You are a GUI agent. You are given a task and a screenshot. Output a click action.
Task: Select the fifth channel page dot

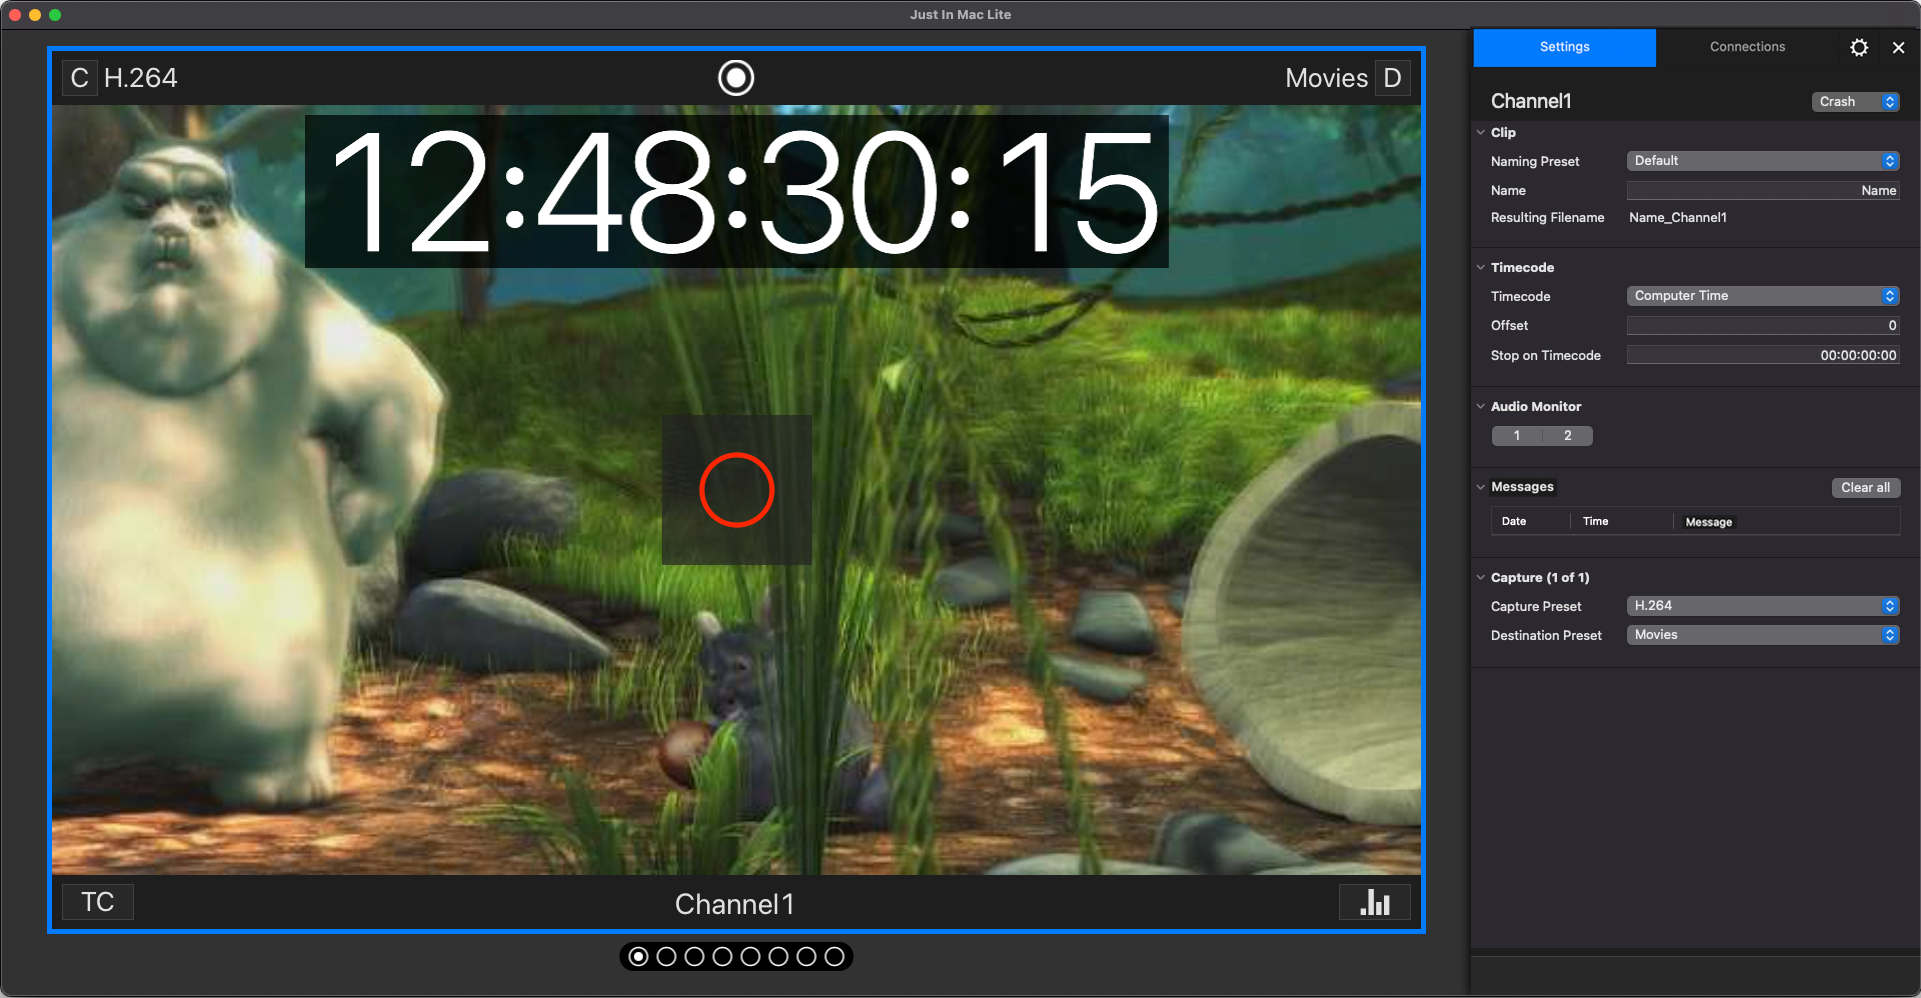(751, 957)
